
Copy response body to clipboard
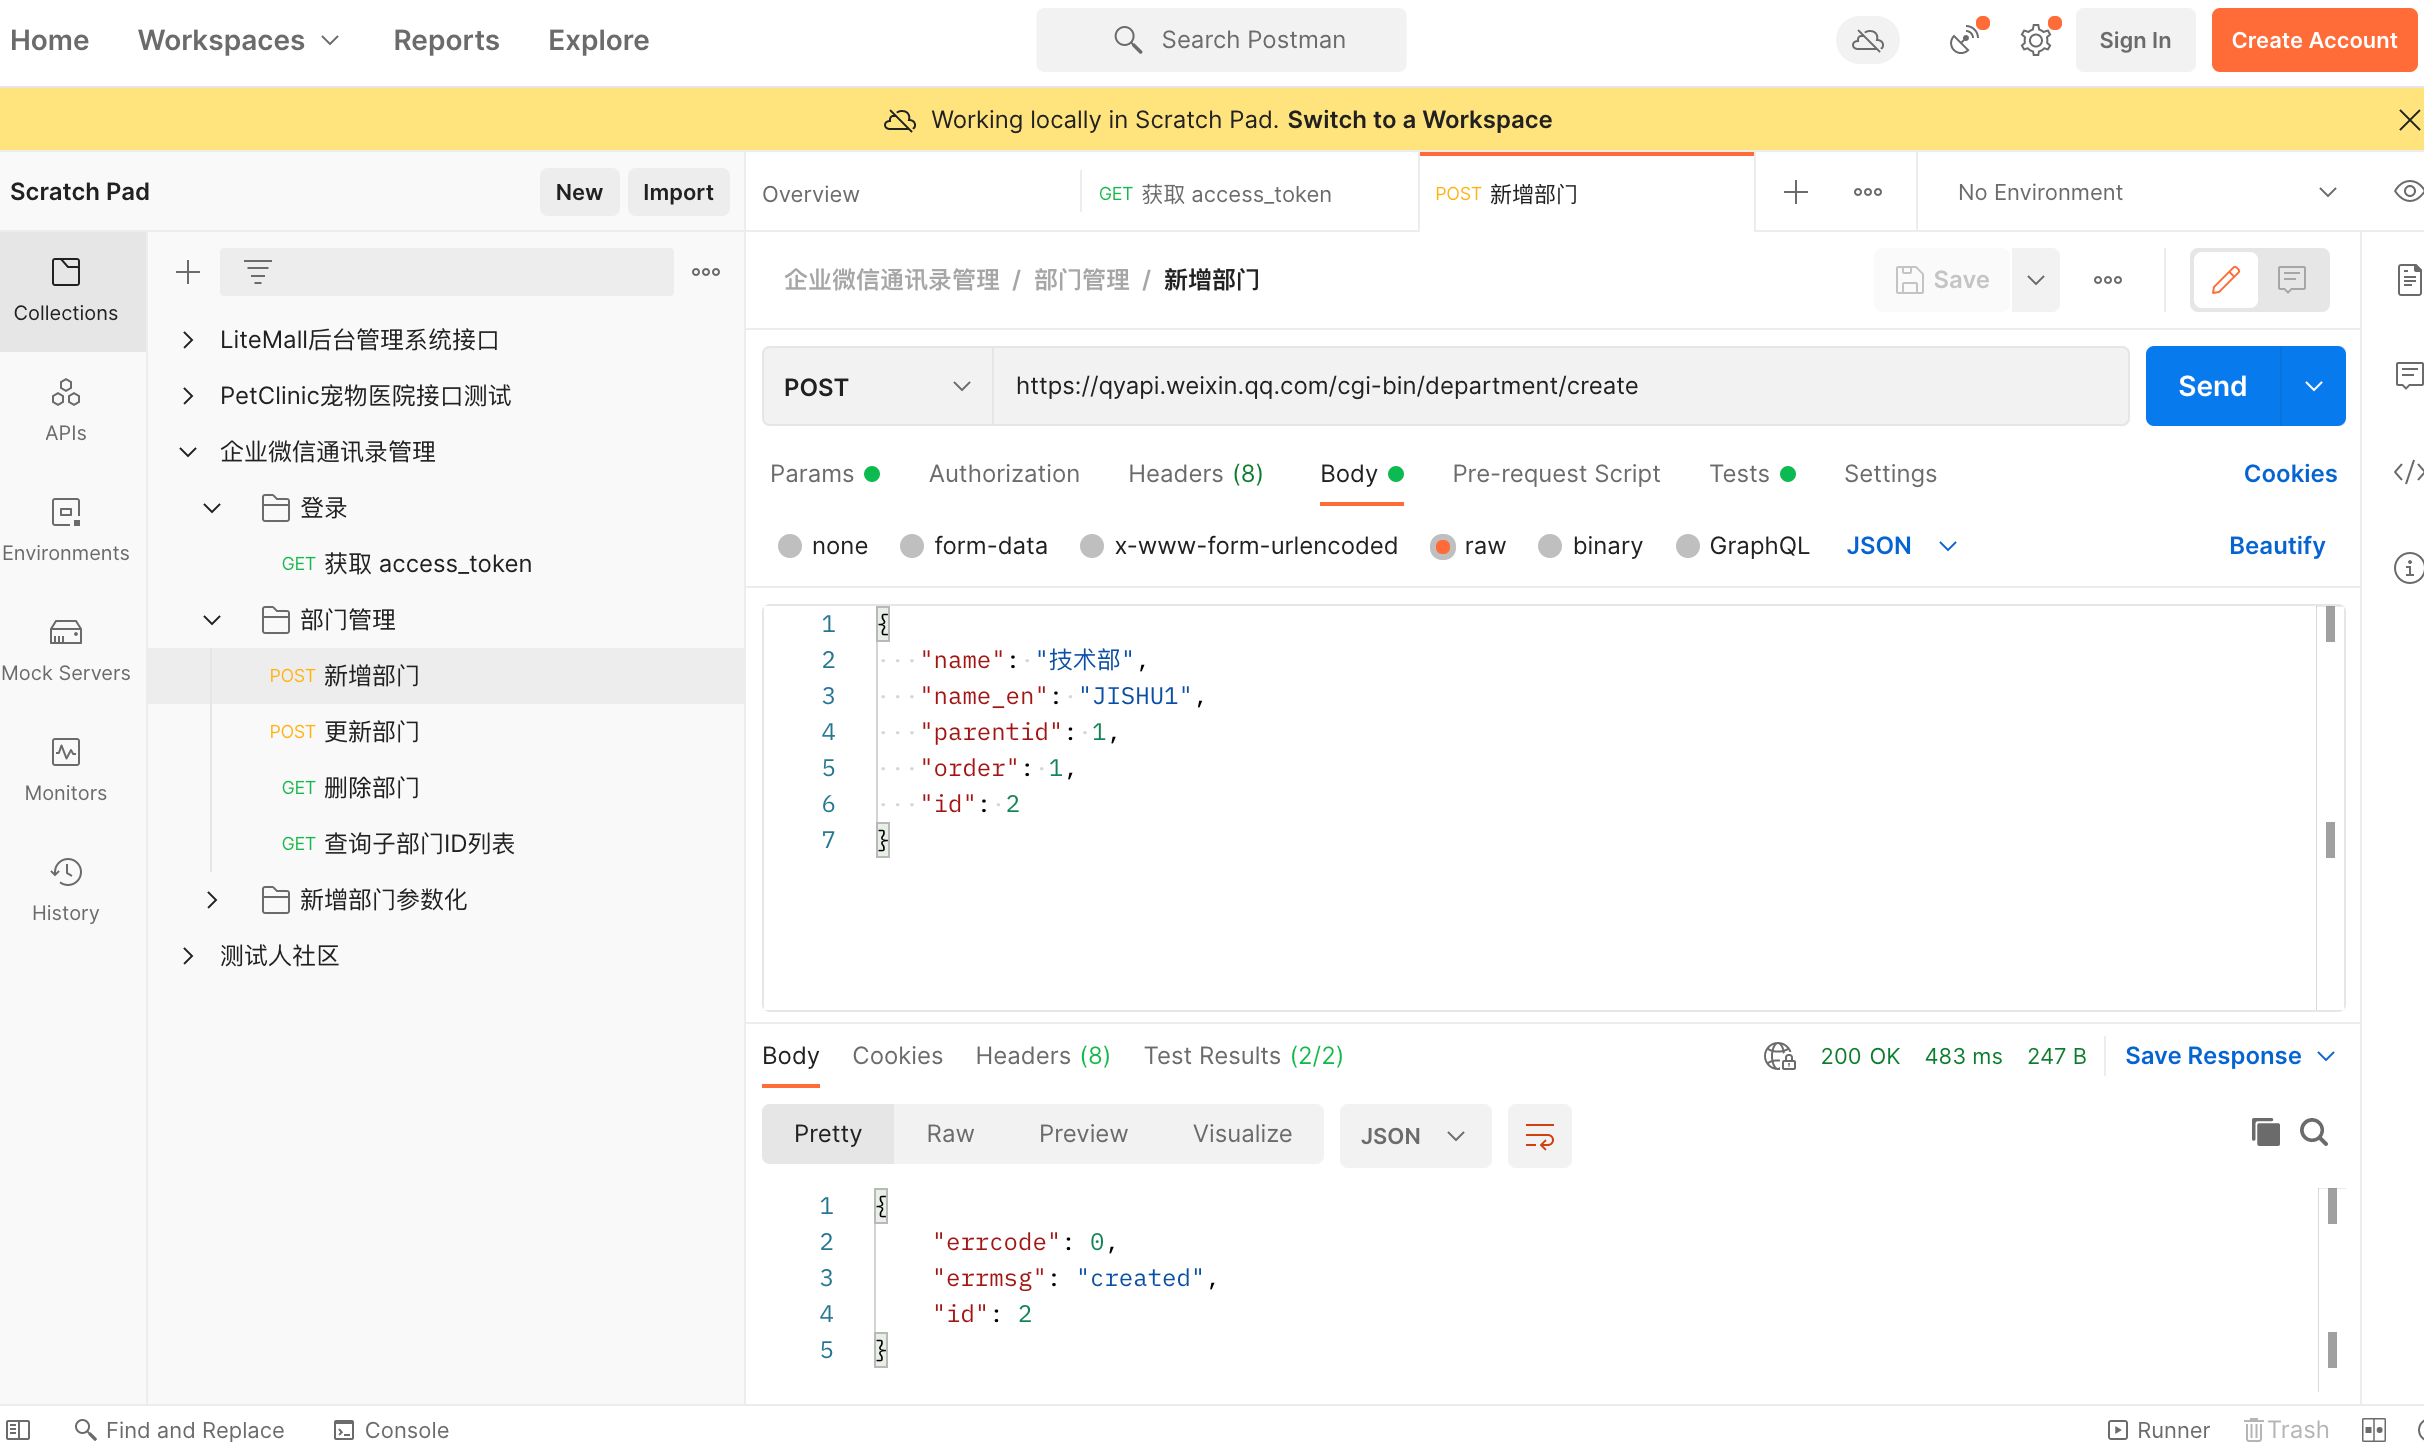pos(2265,1132)
